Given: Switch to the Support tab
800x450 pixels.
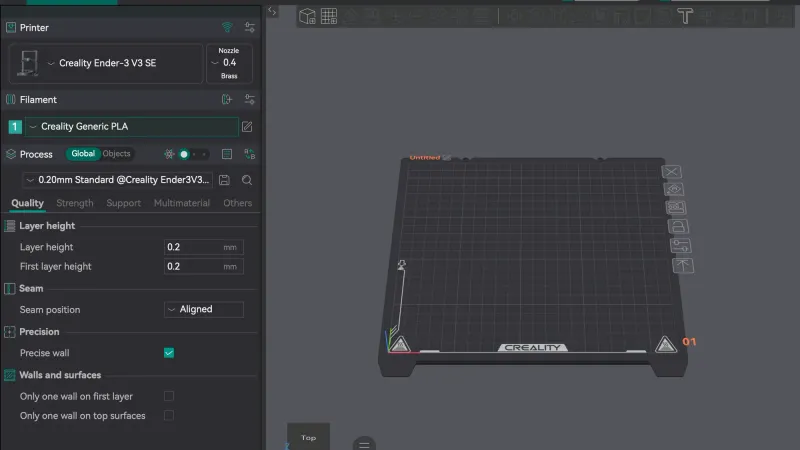Looking at the screenshot, I should tap(123, 203).
